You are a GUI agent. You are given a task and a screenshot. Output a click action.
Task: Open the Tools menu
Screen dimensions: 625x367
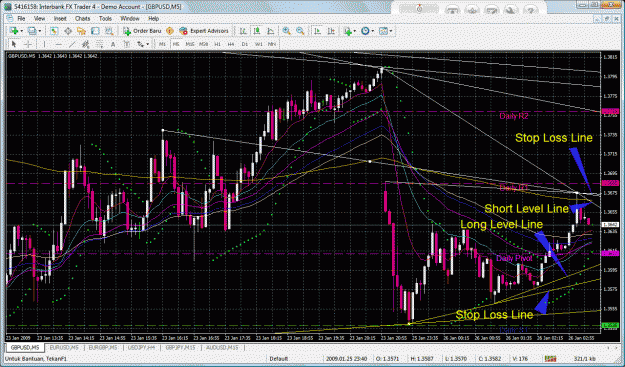point(105,18)
